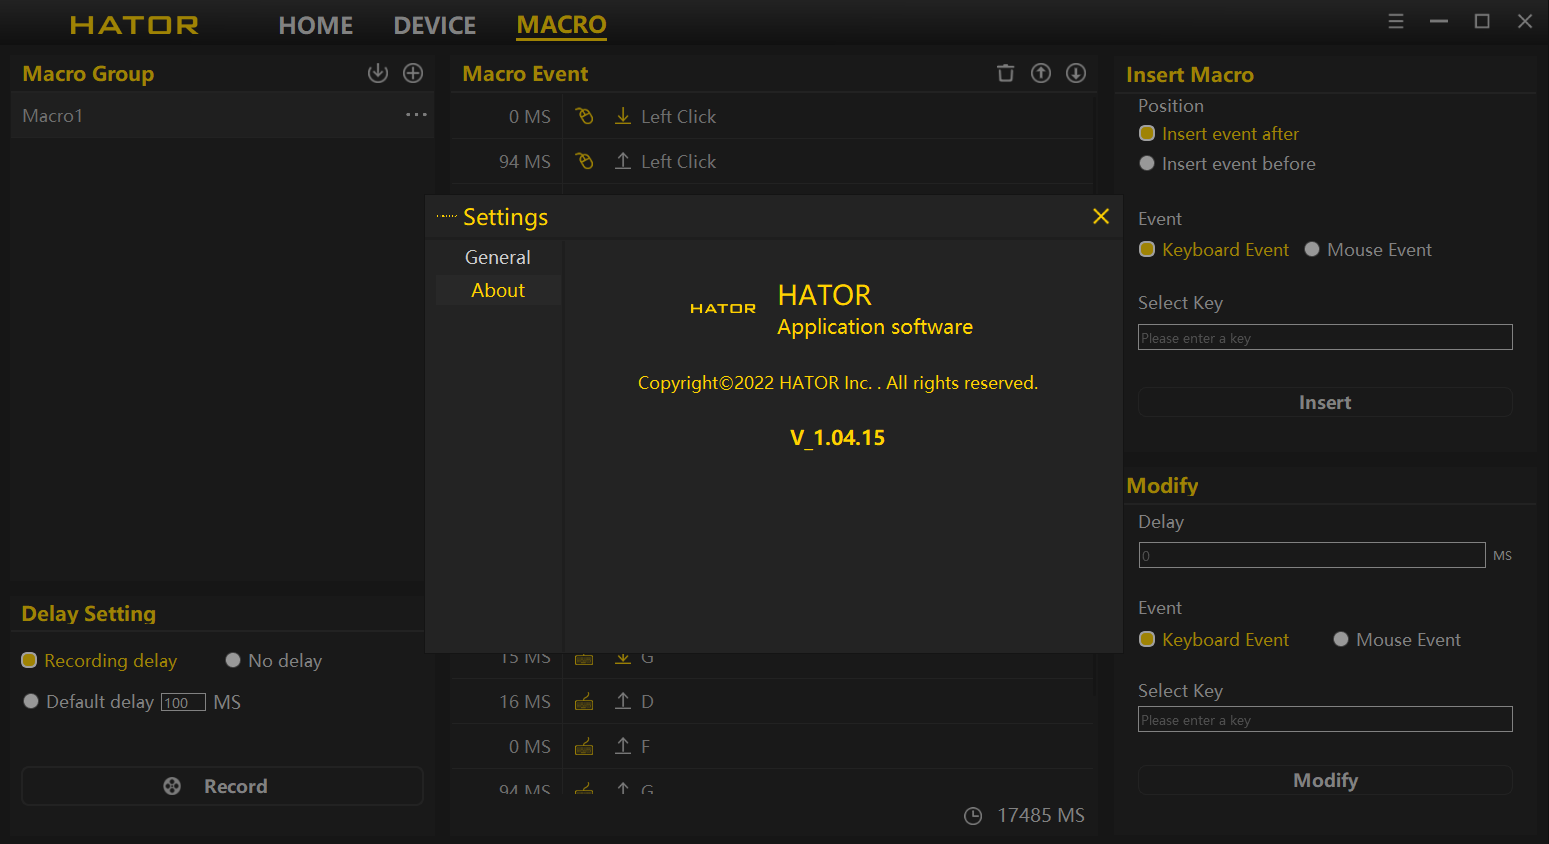Select Default delay option

(89, 702)
